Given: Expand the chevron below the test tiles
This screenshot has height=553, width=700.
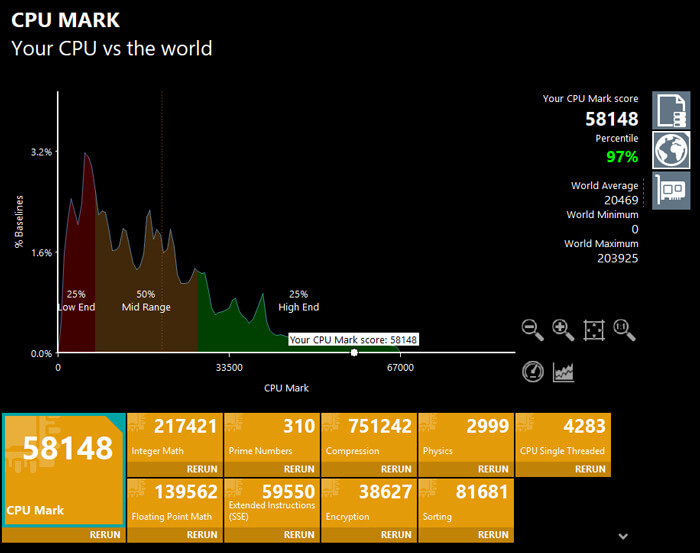Looking at the screenshot, I should pos(623,535).
